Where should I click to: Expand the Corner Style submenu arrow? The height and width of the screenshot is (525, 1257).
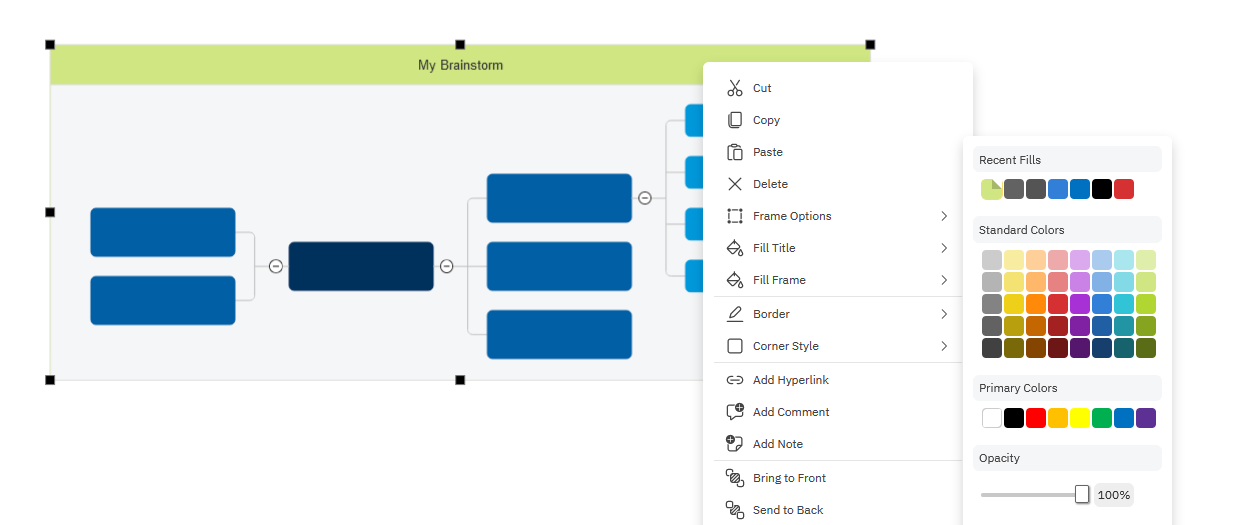click(x=944, y=346)
